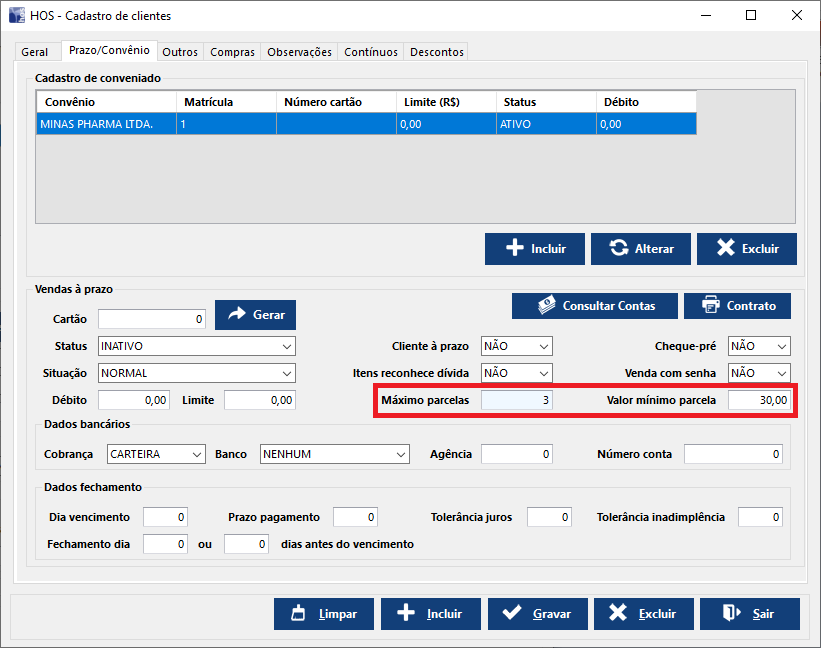
Task: Click Excluir button in the bottom bar
Action: point(643,614)
